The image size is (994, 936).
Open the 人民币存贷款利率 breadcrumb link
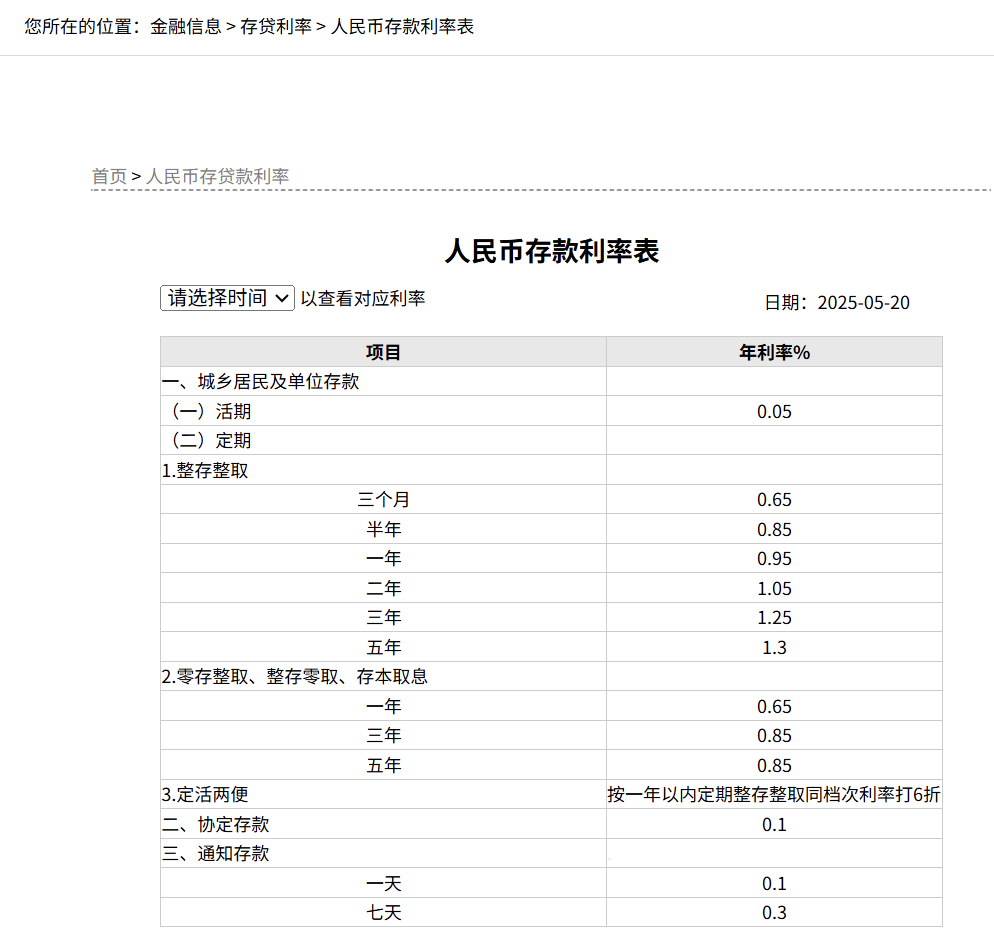(217, 176)
